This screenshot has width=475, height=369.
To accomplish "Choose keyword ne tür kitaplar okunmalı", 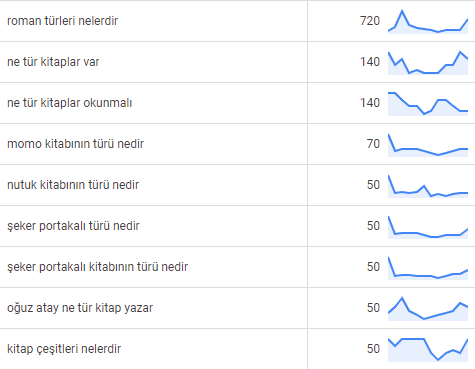I will pos(69,103).
